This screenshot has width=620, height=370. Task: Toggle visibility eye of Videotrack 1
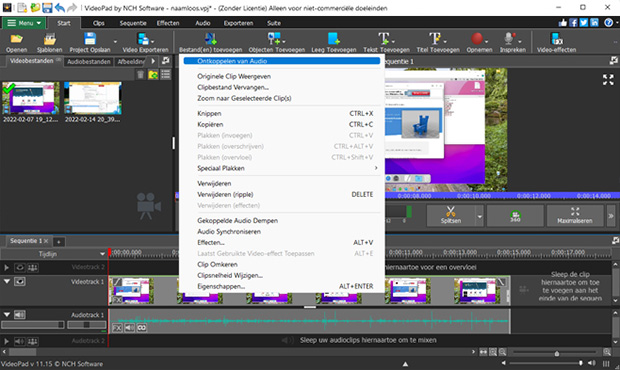tap(20, 281)
